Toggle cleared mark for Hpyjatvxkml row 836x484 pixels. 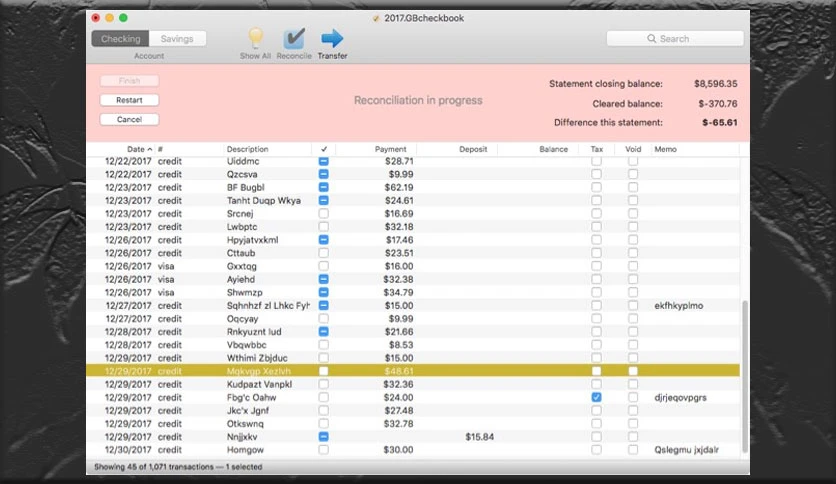(324, 240)
